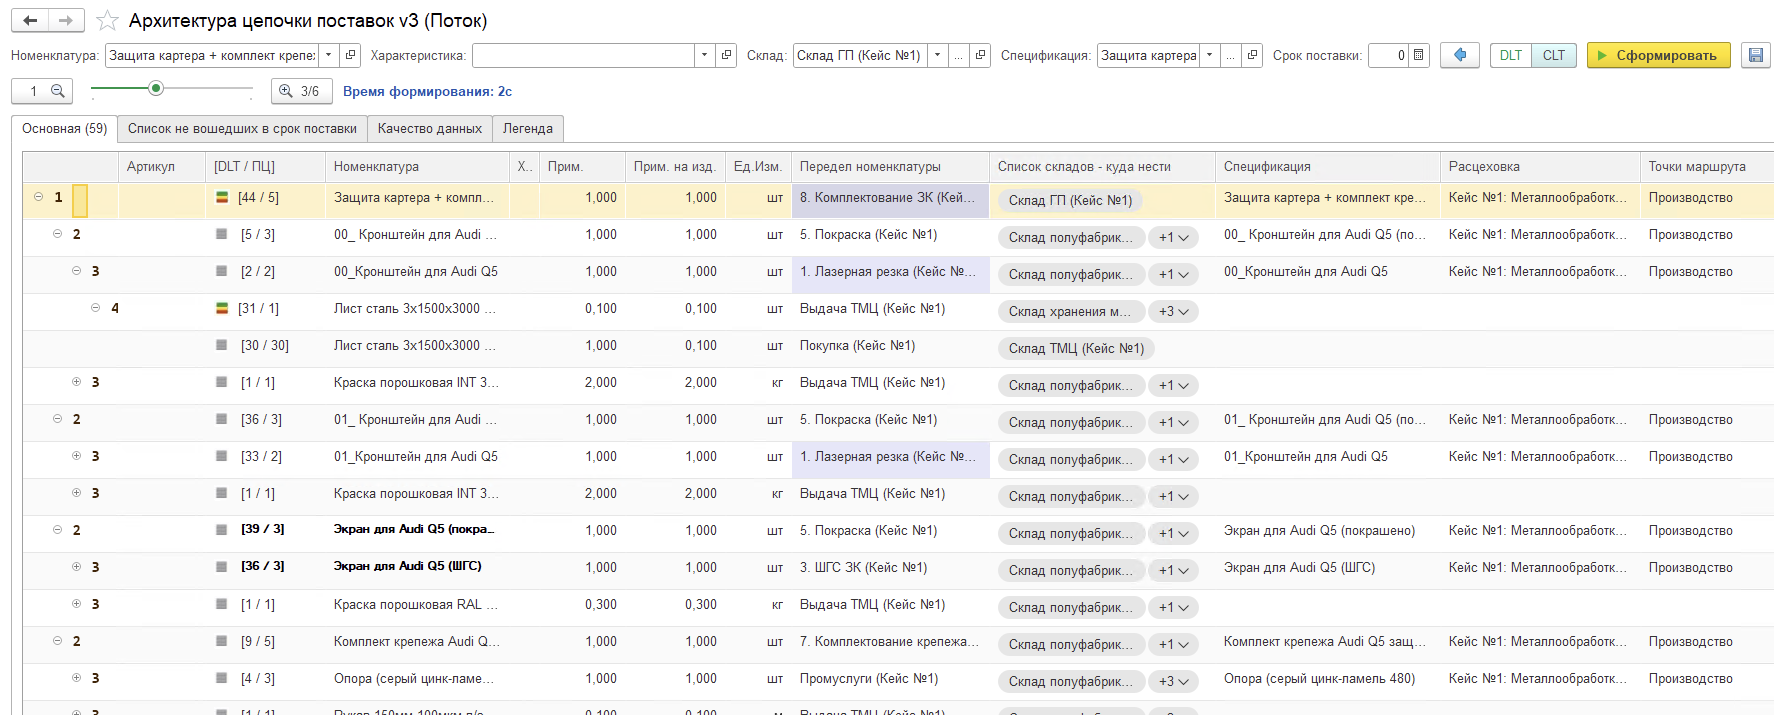Collapse level 4 row Лист сталь 3х1500х3000
The height and width of the screenshot is (715, 1774).
point(95,308)
